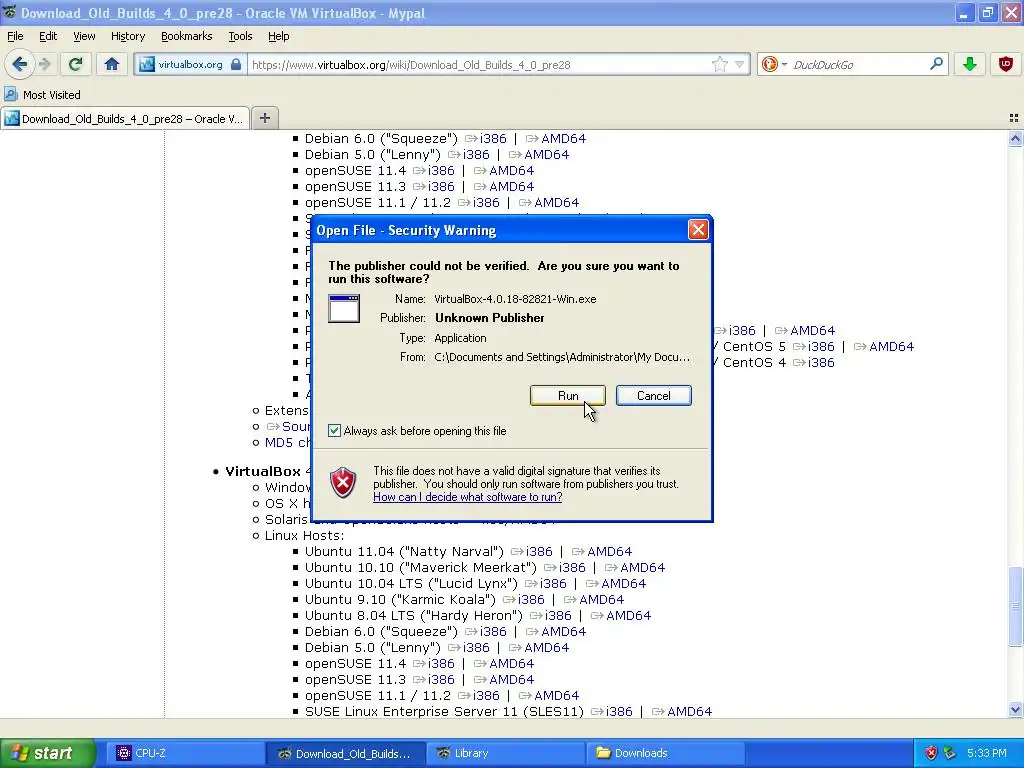
Task: Open the MD5 checksums link
Action: coord(287,443)
